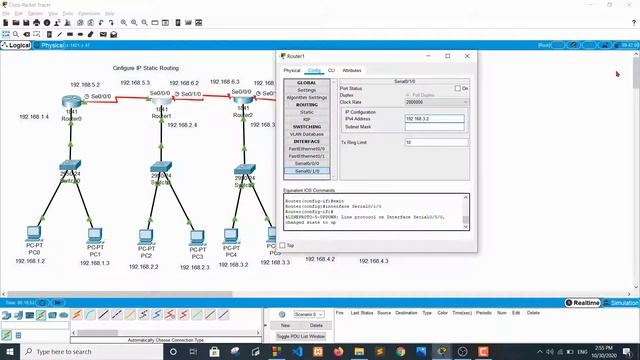Switch to Logical workspace tab

click(x=16, y=45)
